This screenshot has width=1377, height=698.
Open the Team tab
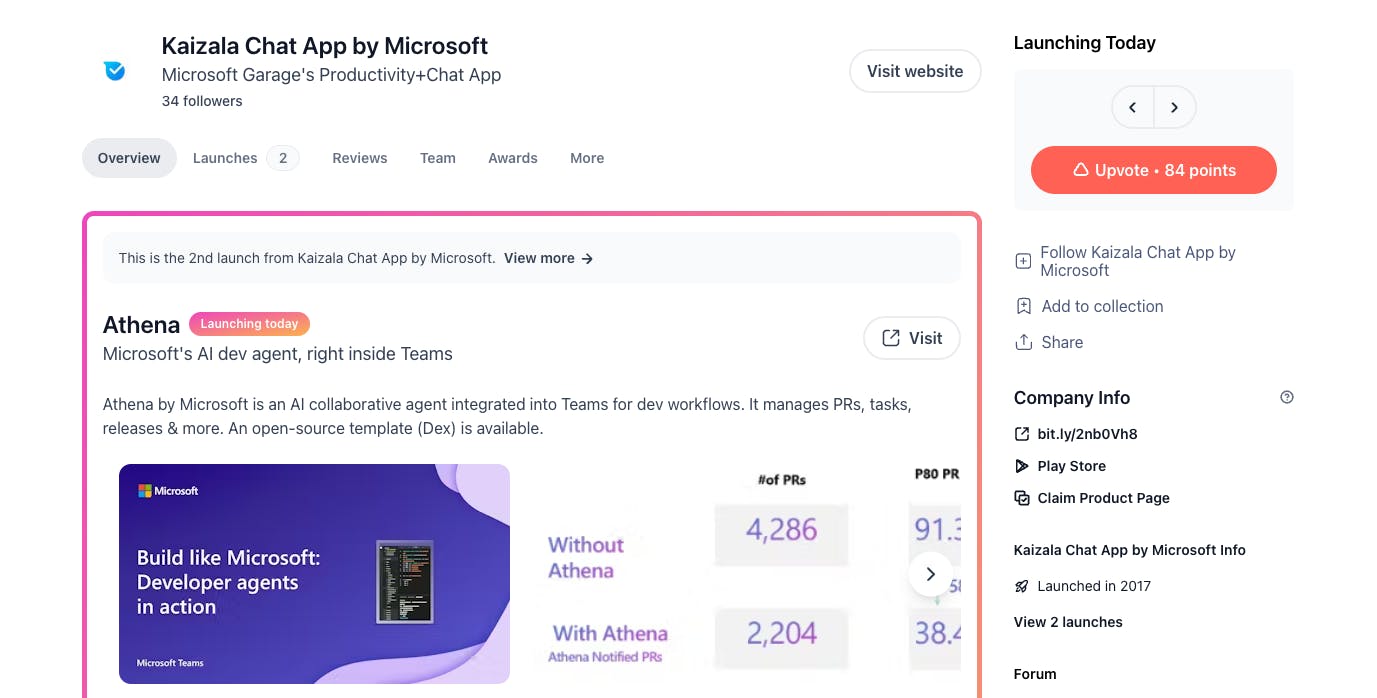pyautogui.click(x=438, y=158)
